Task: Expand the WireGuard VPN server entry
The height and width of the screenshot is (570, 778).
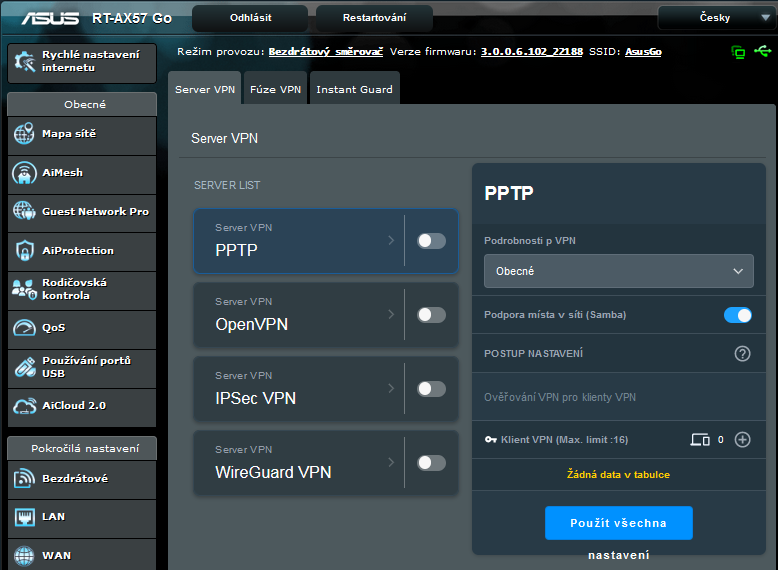Action: click(x=300, y=463)
